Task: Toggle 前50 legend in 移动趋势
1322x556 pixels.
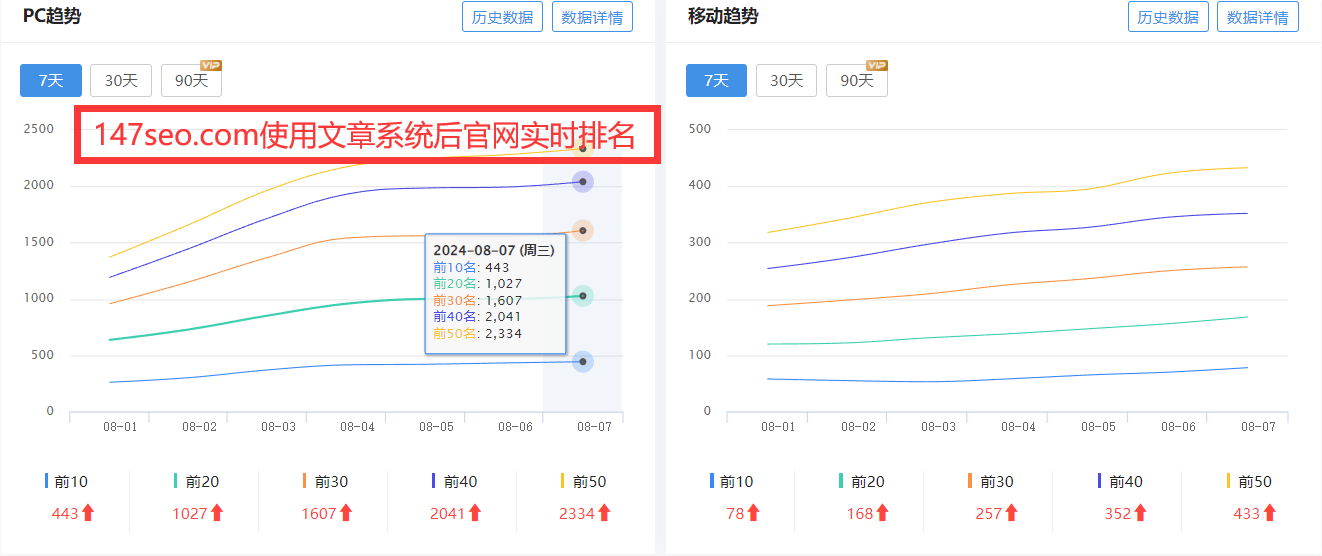Action: coord(1248,482)
